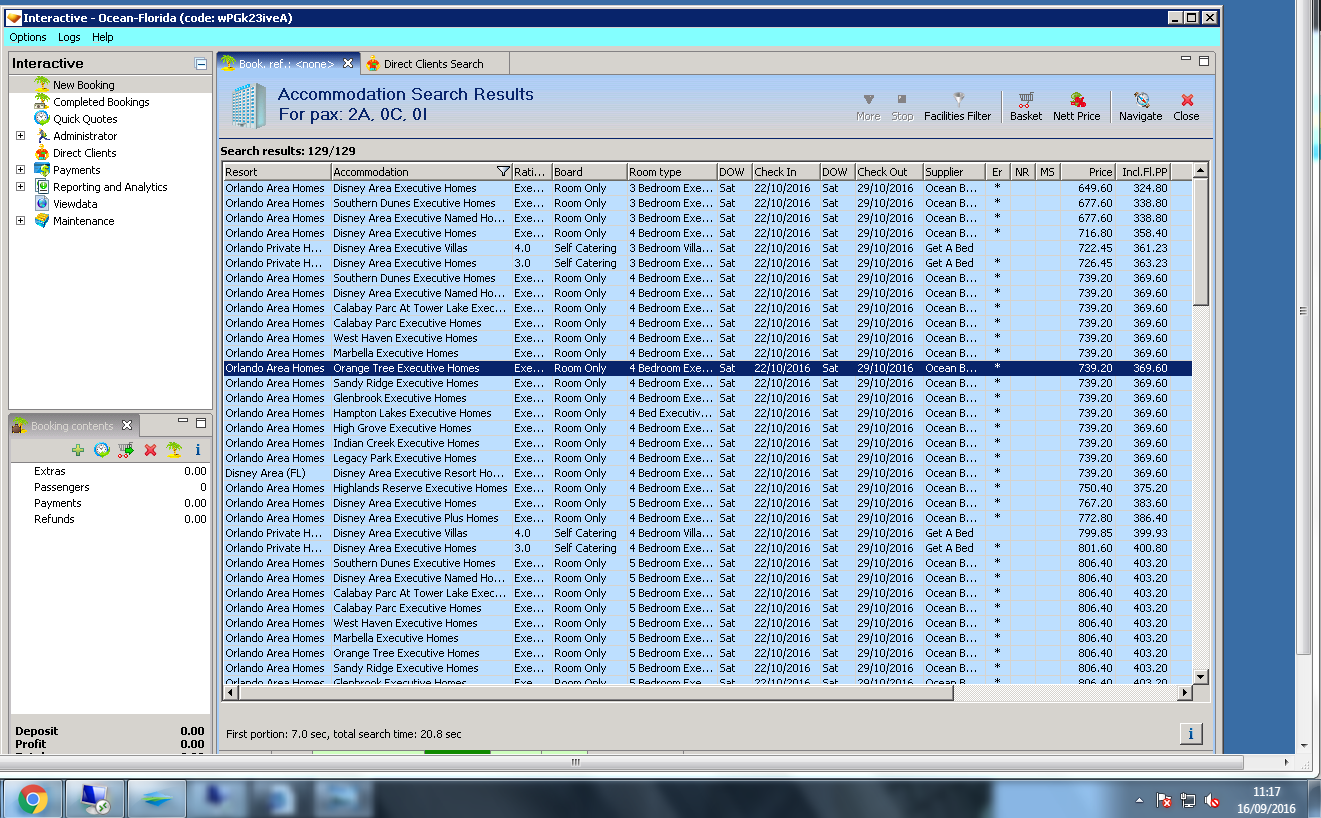Screen dimensions: 1321x818
Task: Sort results by Resort column header
Action: 277,172
